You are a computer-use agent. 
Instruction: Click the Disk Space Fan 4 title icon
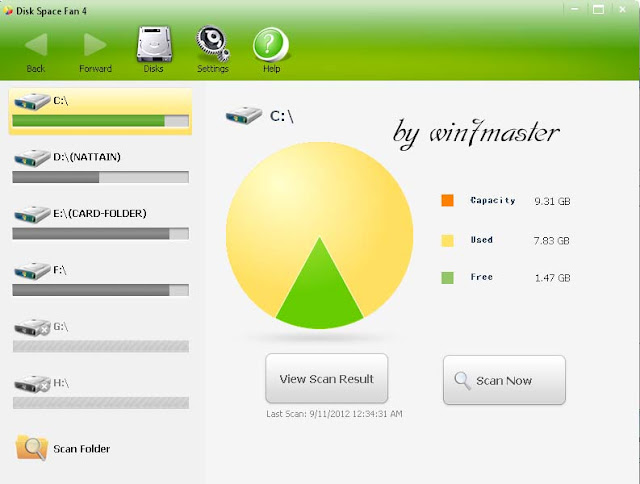point(8,11)
